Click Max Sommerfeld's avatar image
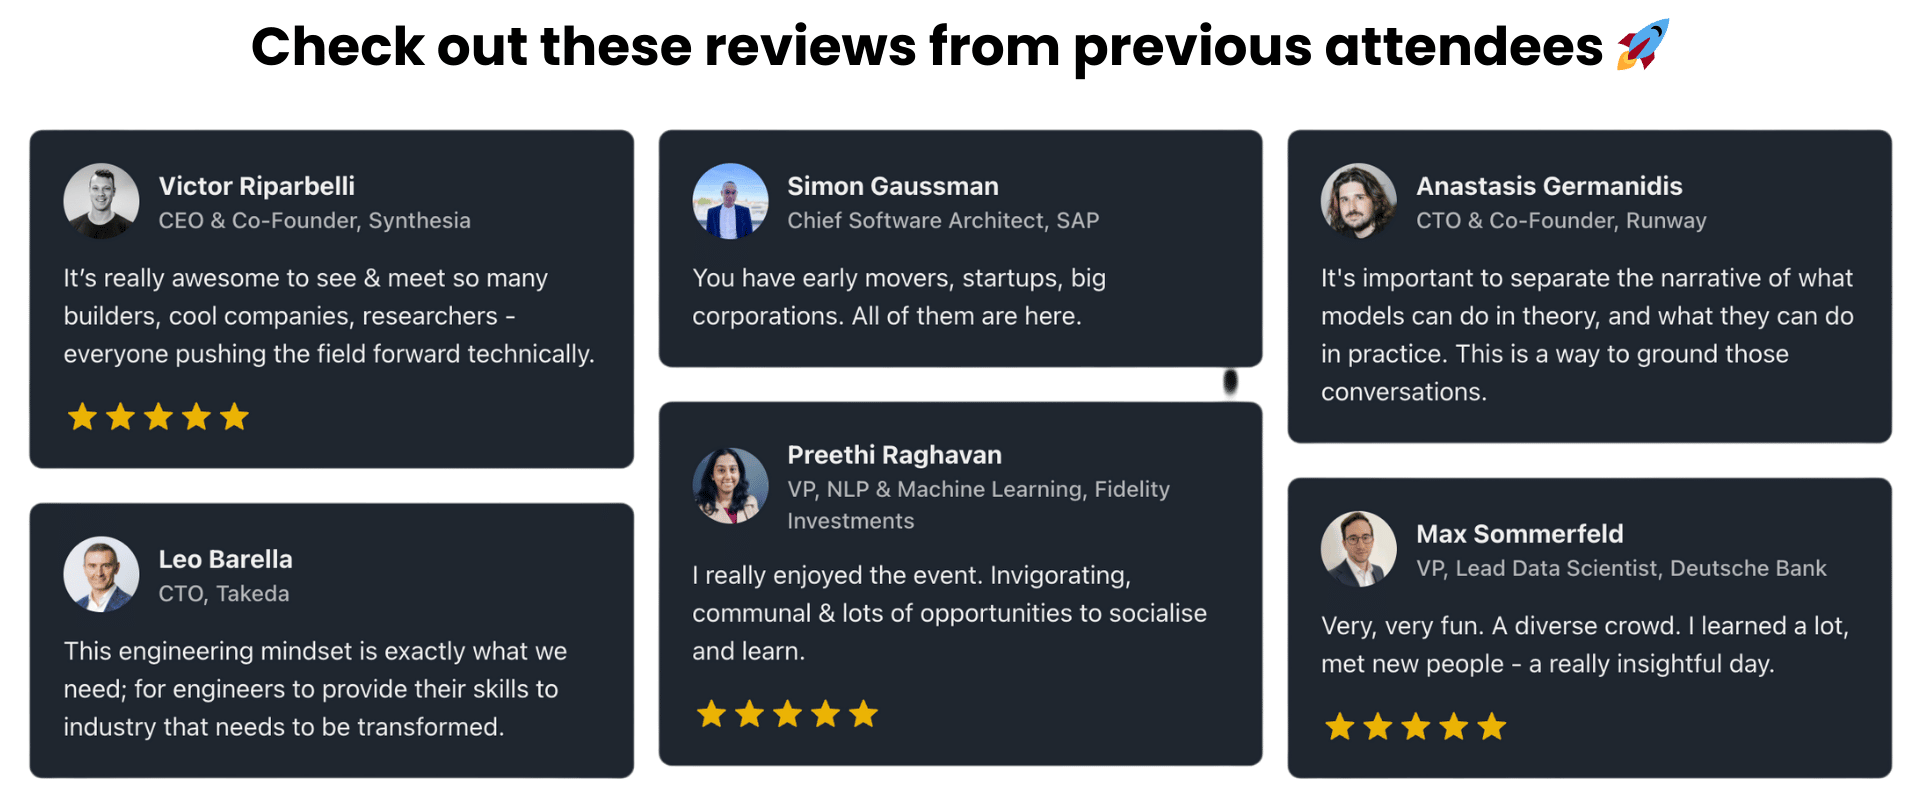 click(1358, 549)
